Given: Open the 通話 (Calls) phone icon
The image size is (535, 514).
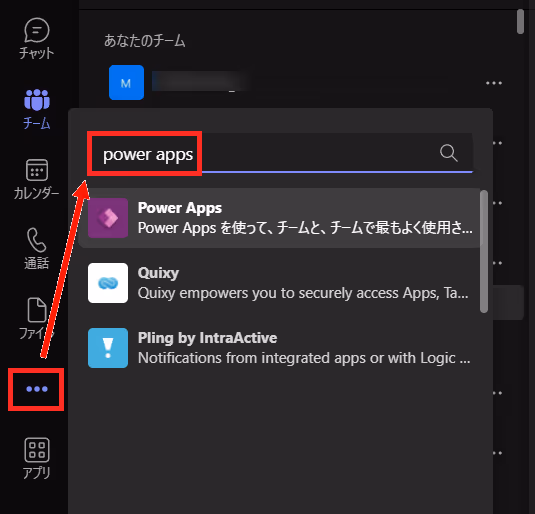Looking at the screenshot, I should [x=37, y=249].
